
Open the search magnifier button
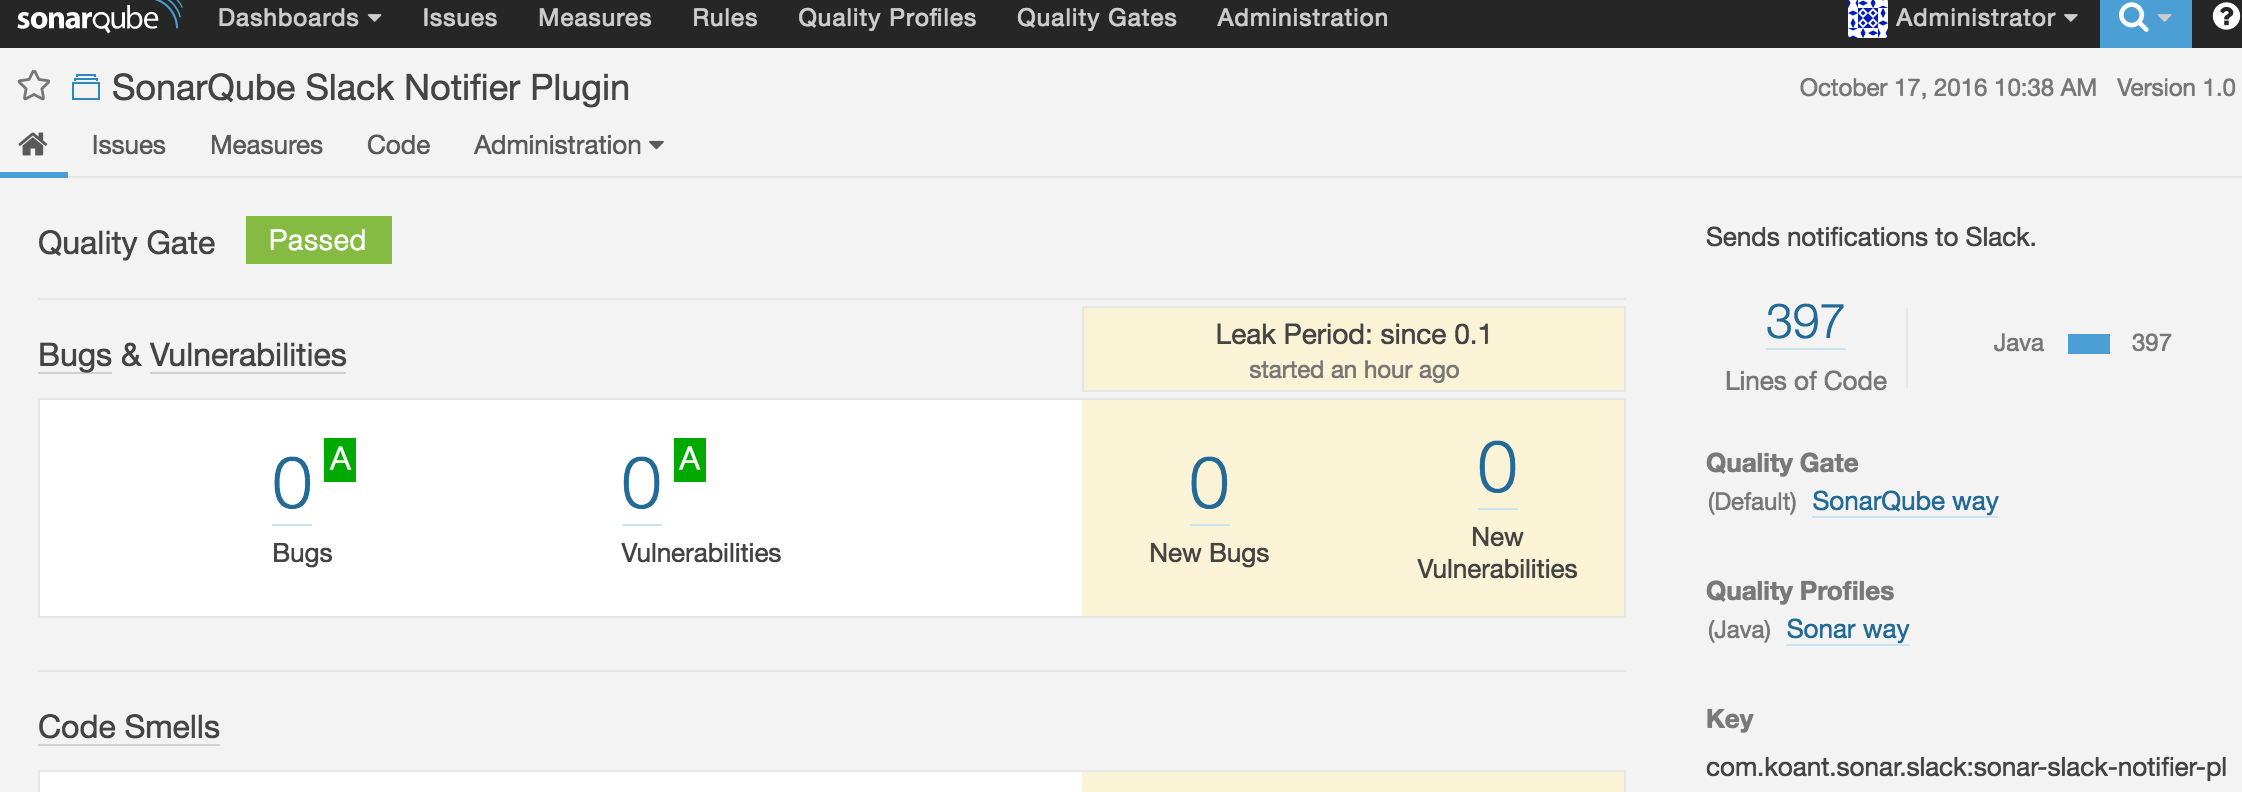[2145, 19]
